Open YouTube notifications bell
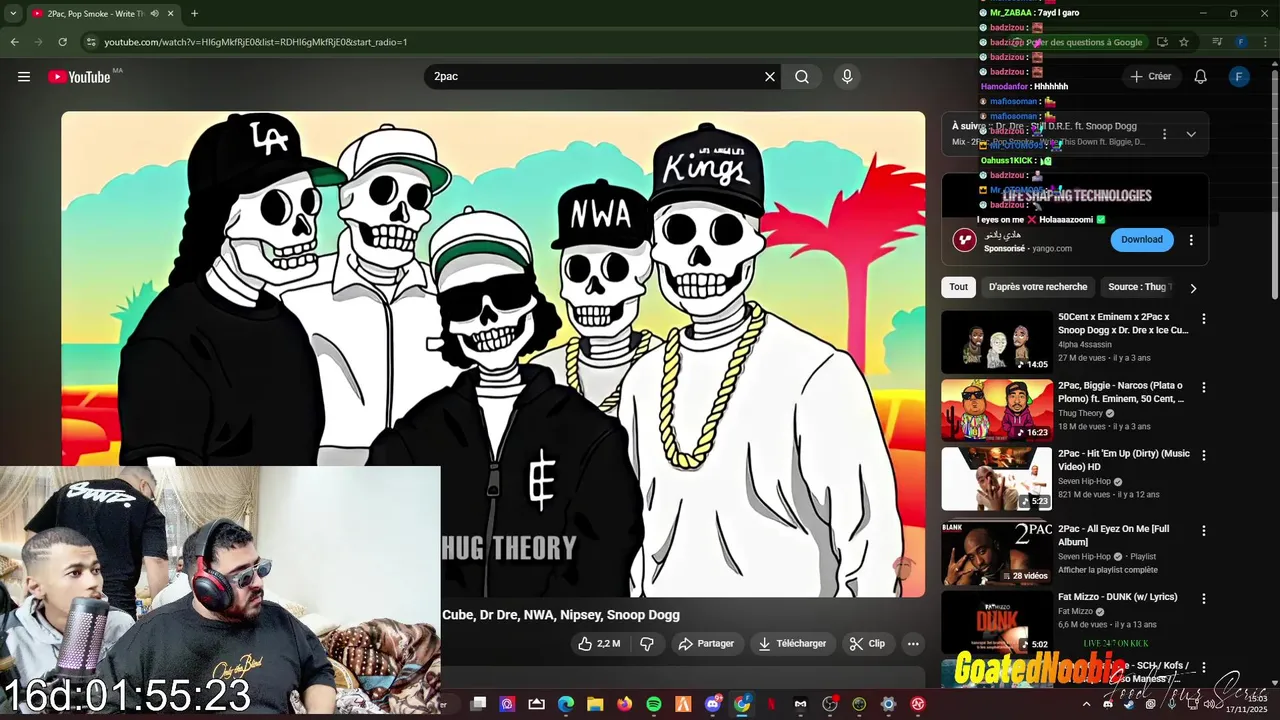 pos(1201,77)
